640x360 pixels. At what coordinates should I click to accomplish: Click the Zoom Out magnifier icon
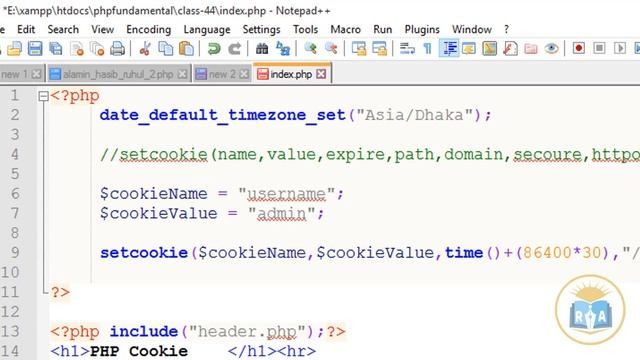pyautogui.click(x=331, y=49)
